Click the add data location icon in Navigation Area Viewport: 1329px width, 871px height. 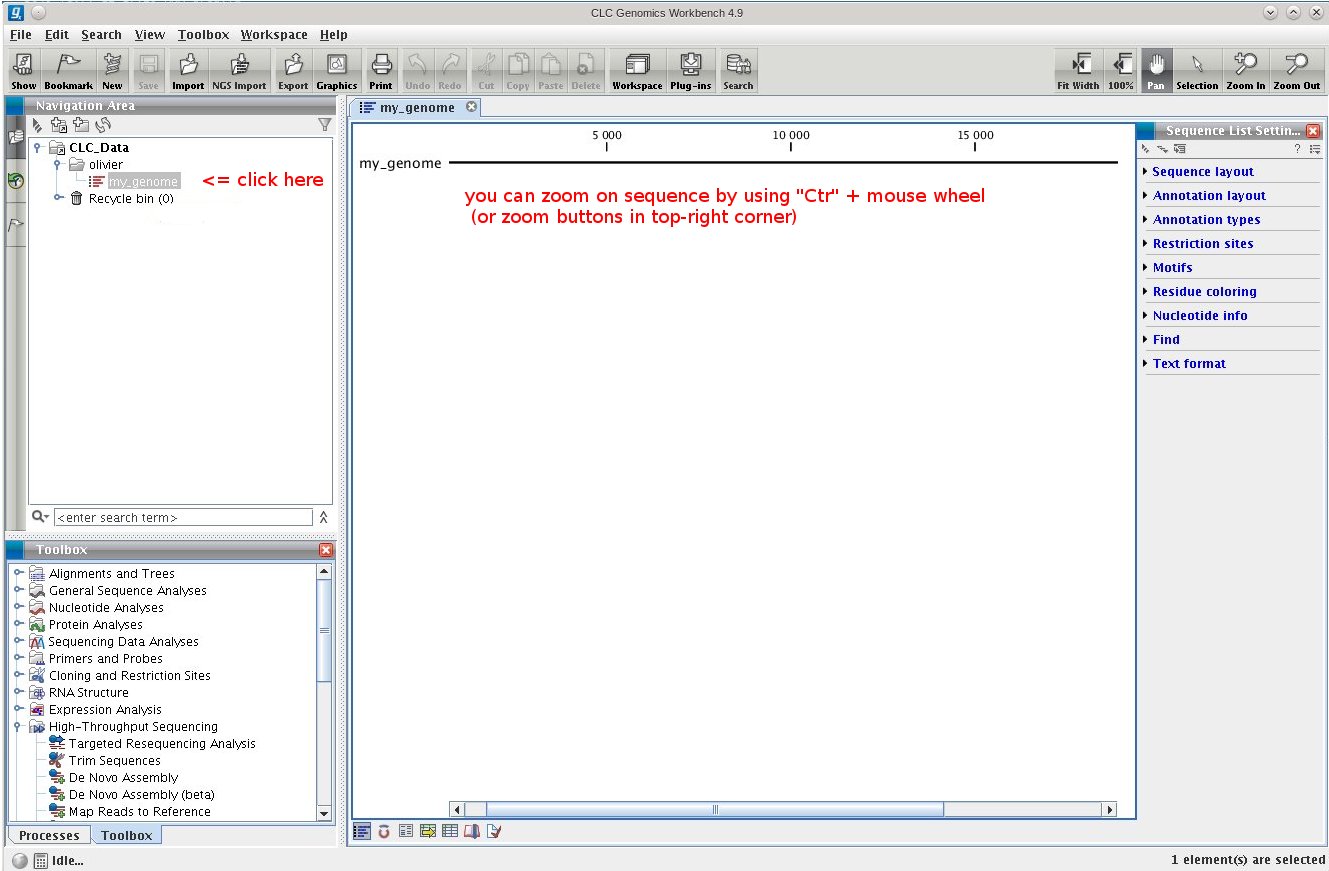[59, 125]
